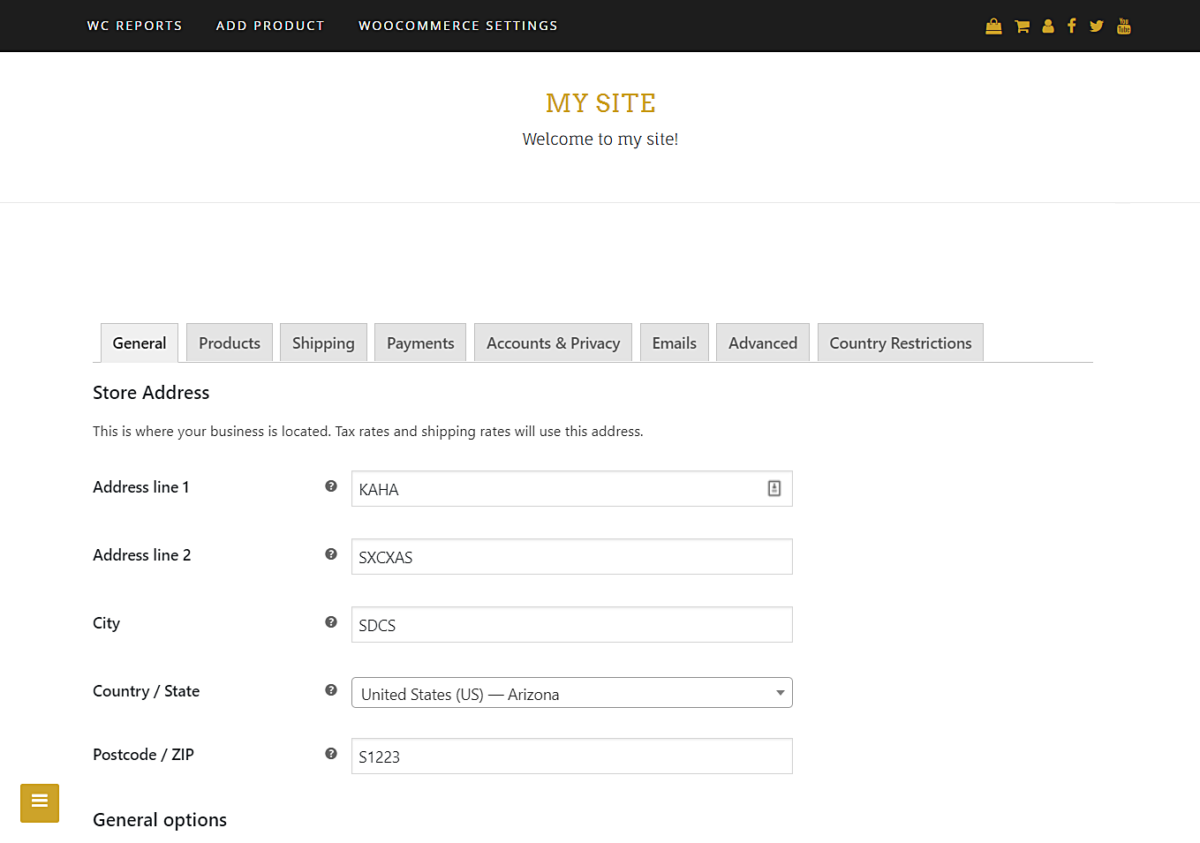The height and width of the screenshot is (843, 1200).
Task: Open the Country / State dropdown
Action: (571, 692)
